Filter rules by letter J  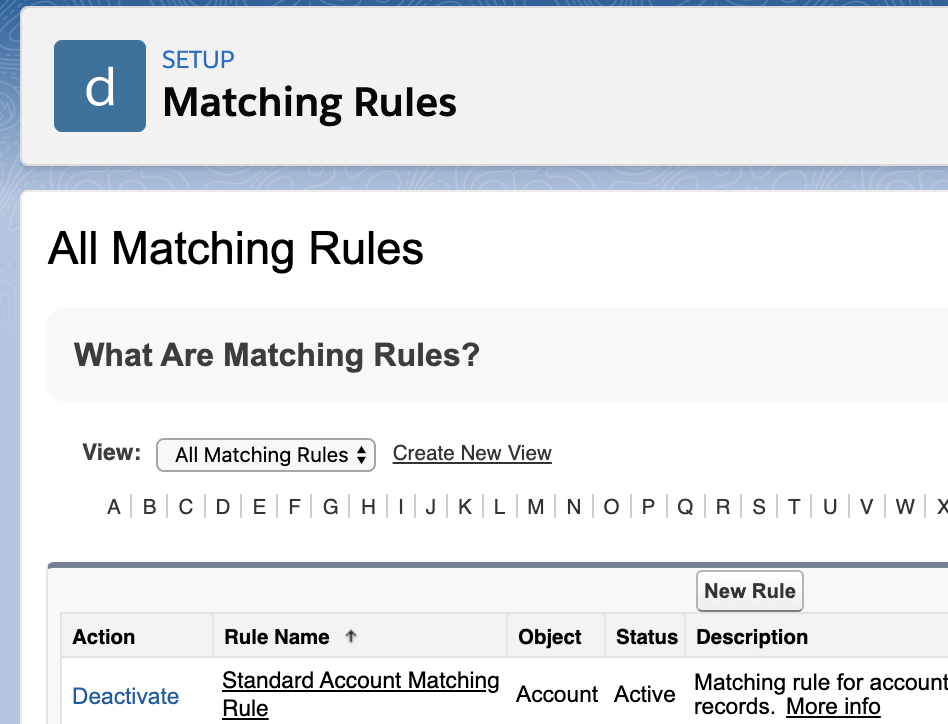pyautogui.click(x=430, y=507)
